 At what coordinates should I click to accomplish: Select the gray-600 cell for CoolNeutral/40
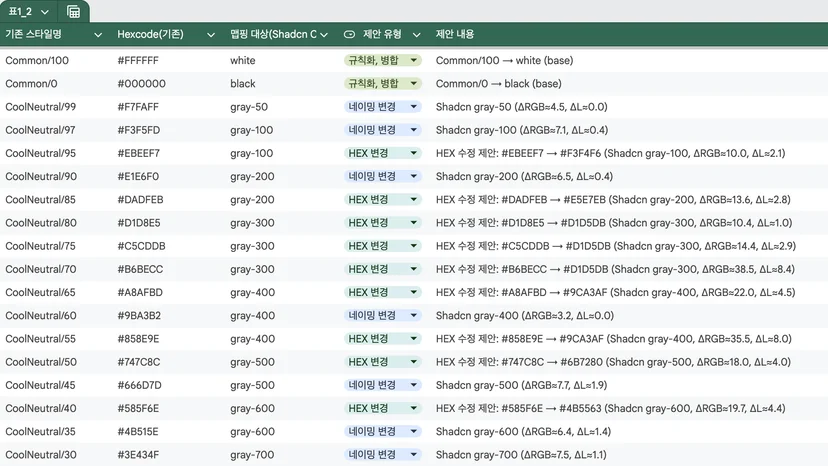(x=252, y=408)
